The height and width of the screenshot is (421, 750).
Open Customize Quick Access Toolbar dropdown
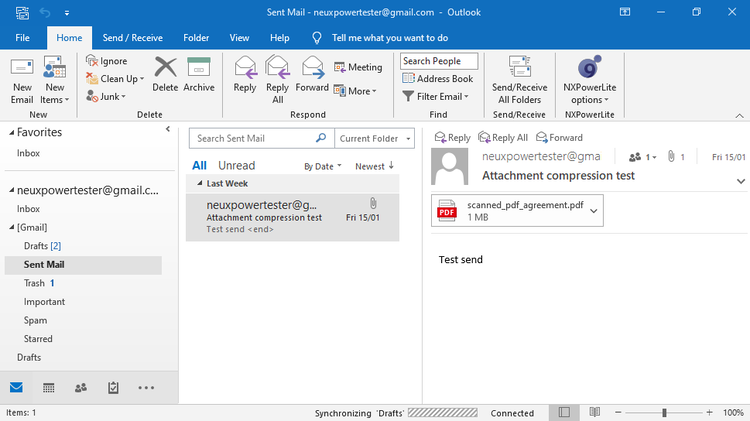67,13
